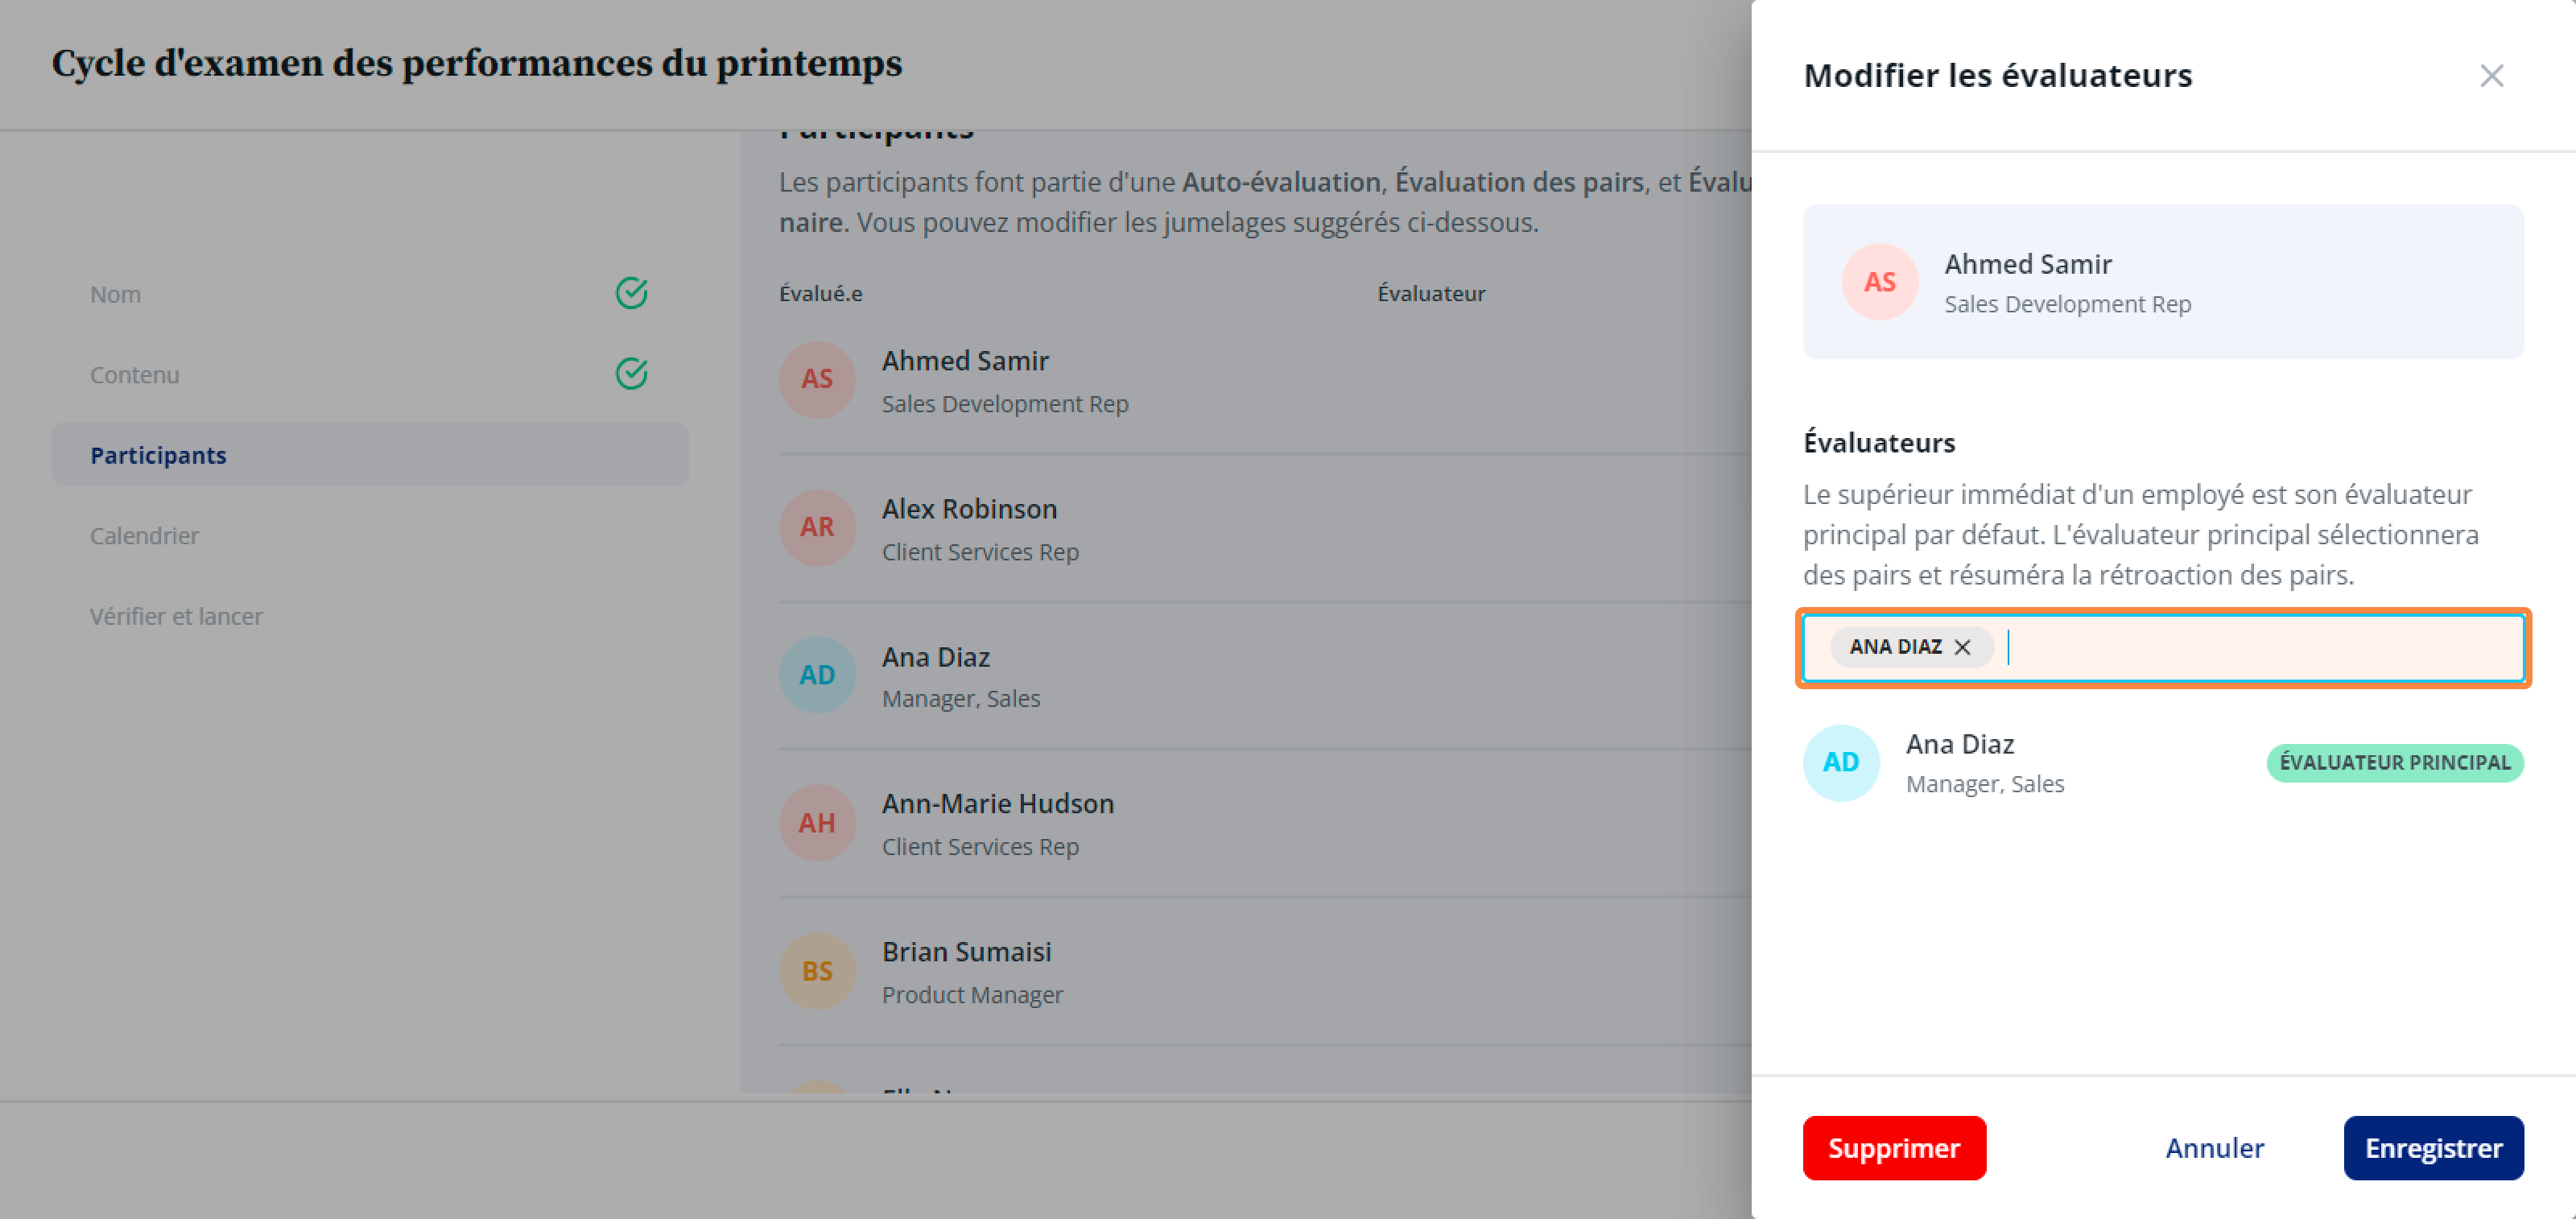Screen dimensions: 2576x1219
Task: Remove the ANA DIAZ tag chip
Action: (x=1962, y=647)
